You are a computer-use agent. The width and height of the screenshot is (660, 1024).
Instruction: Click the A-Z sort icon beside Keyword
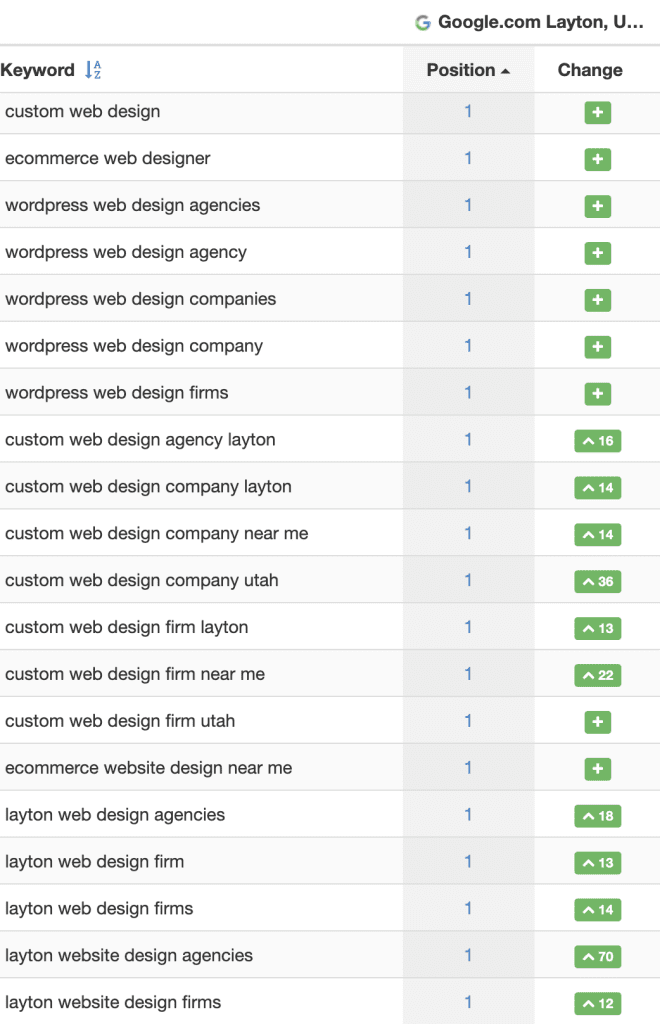pos(93,70)
